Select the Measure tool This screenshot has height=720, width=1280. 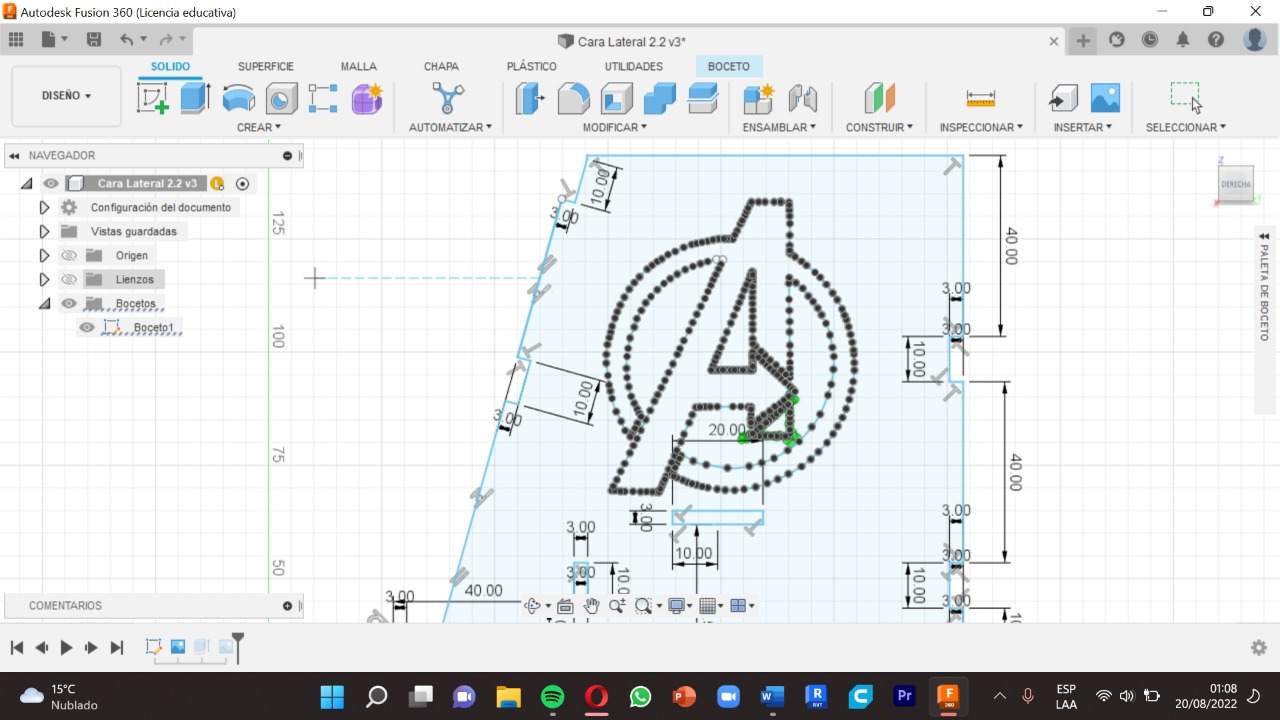(x=981, y=98)
